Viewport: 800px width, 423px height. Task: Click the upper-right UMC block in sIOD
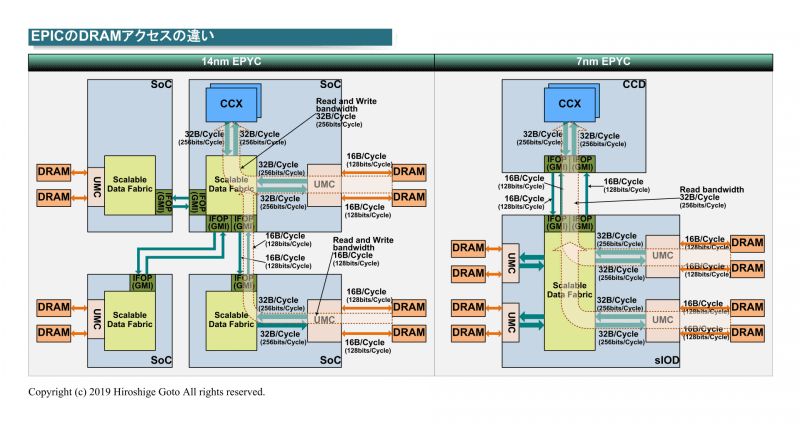(662, 256)
